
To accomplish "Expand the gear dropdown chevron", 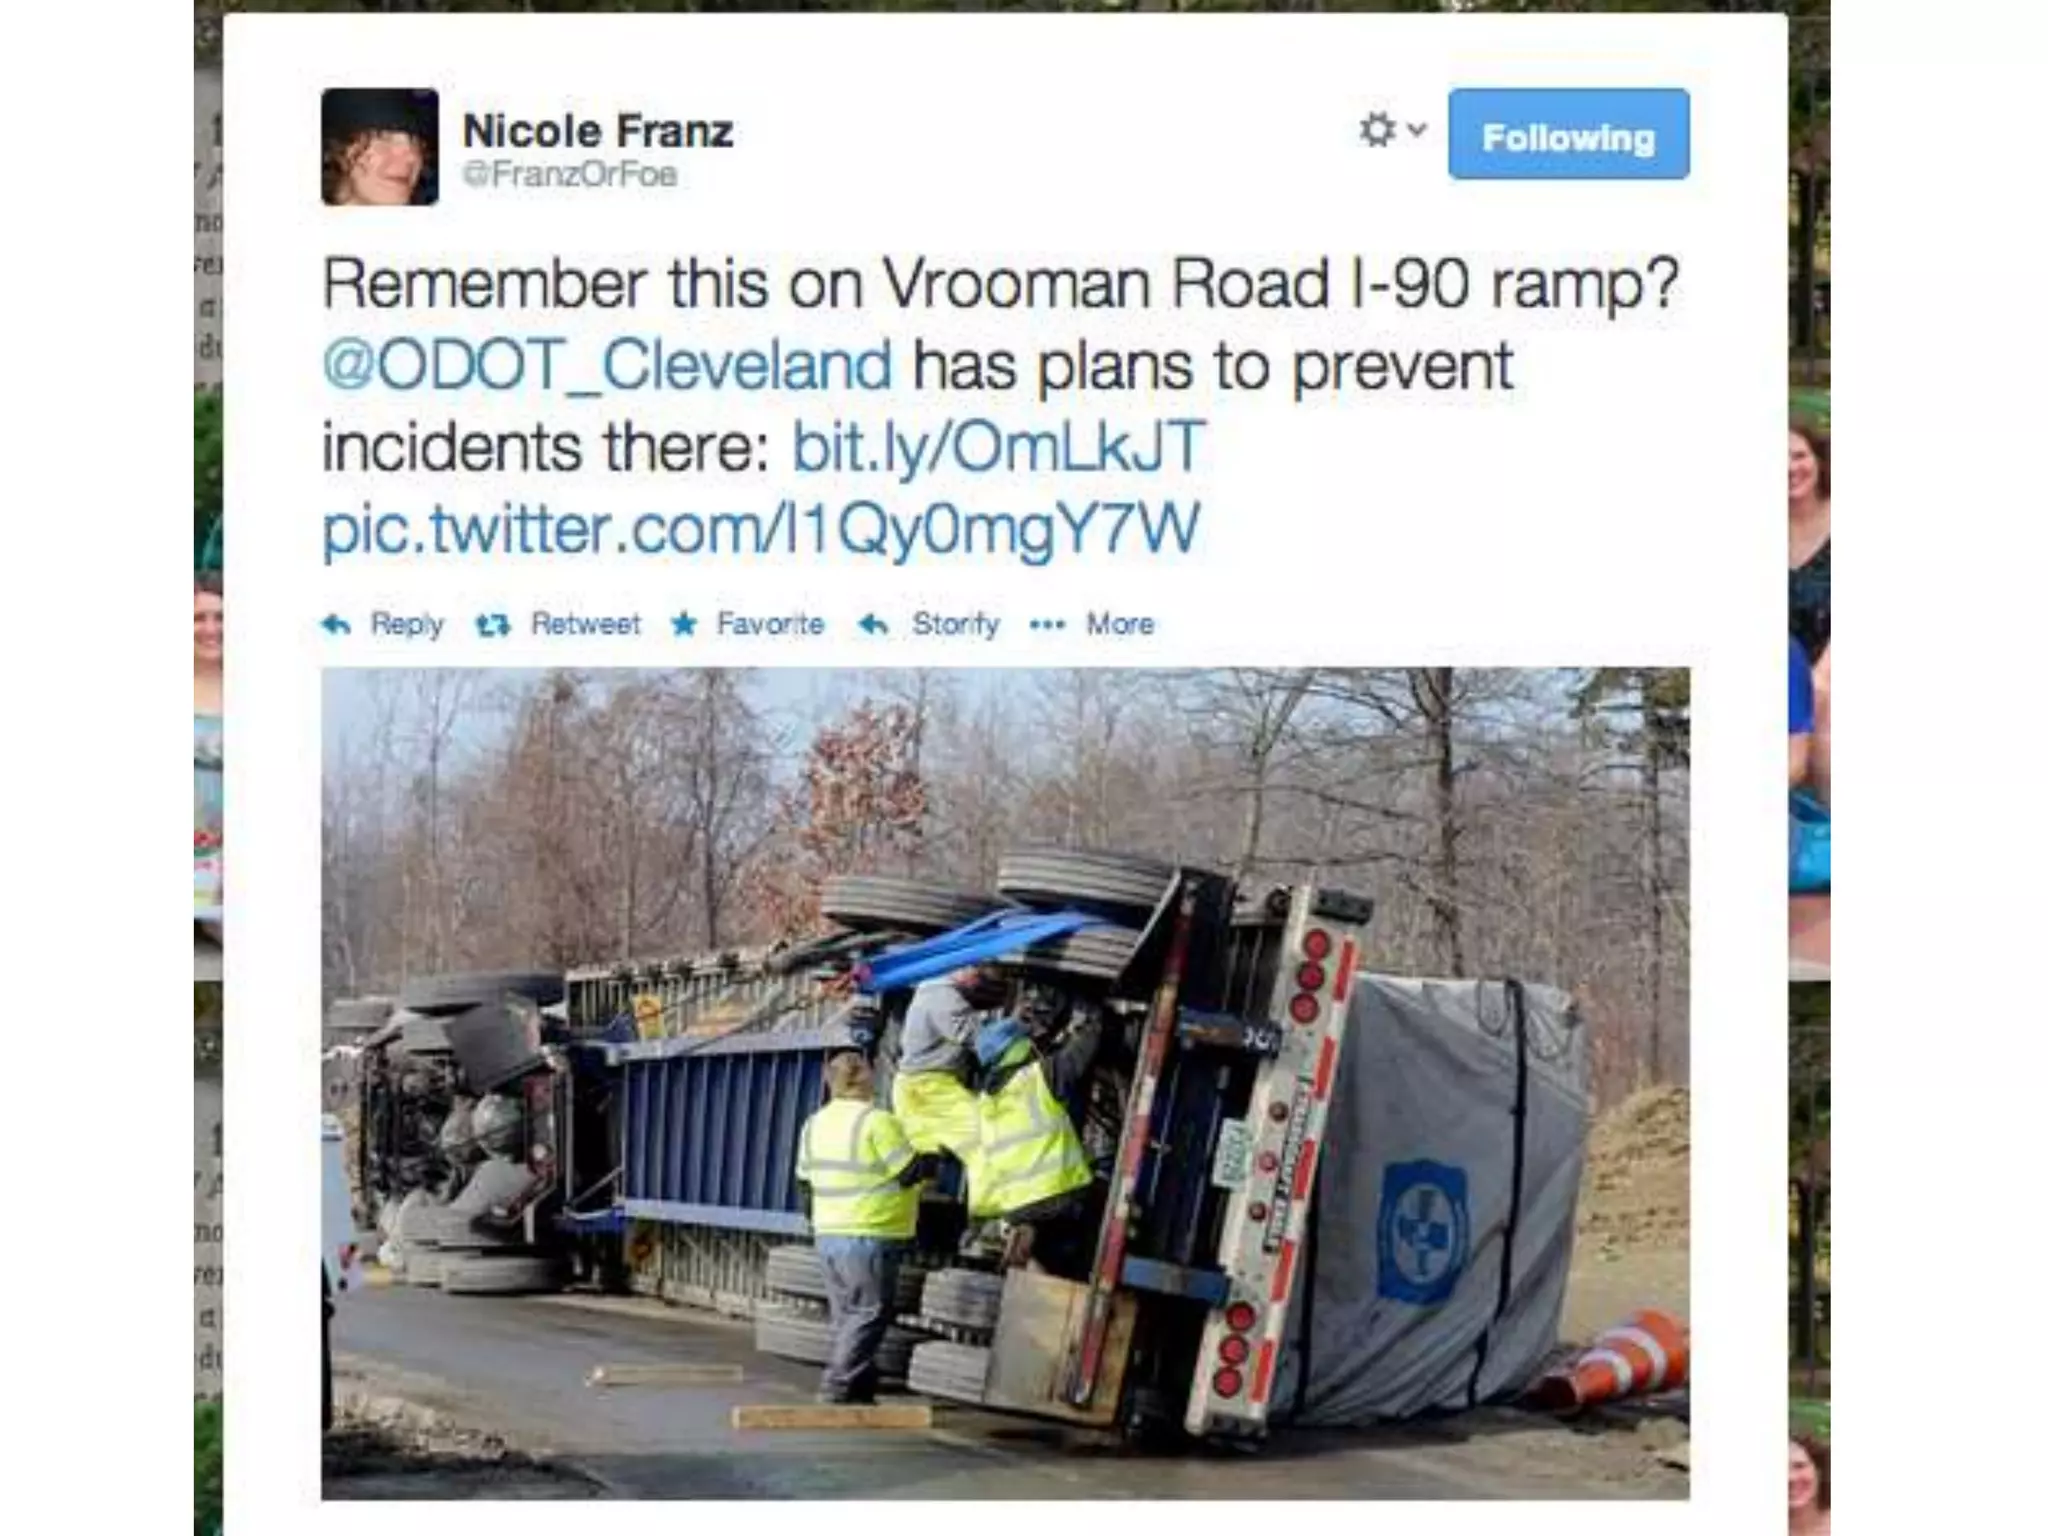I will point(1416,130).
